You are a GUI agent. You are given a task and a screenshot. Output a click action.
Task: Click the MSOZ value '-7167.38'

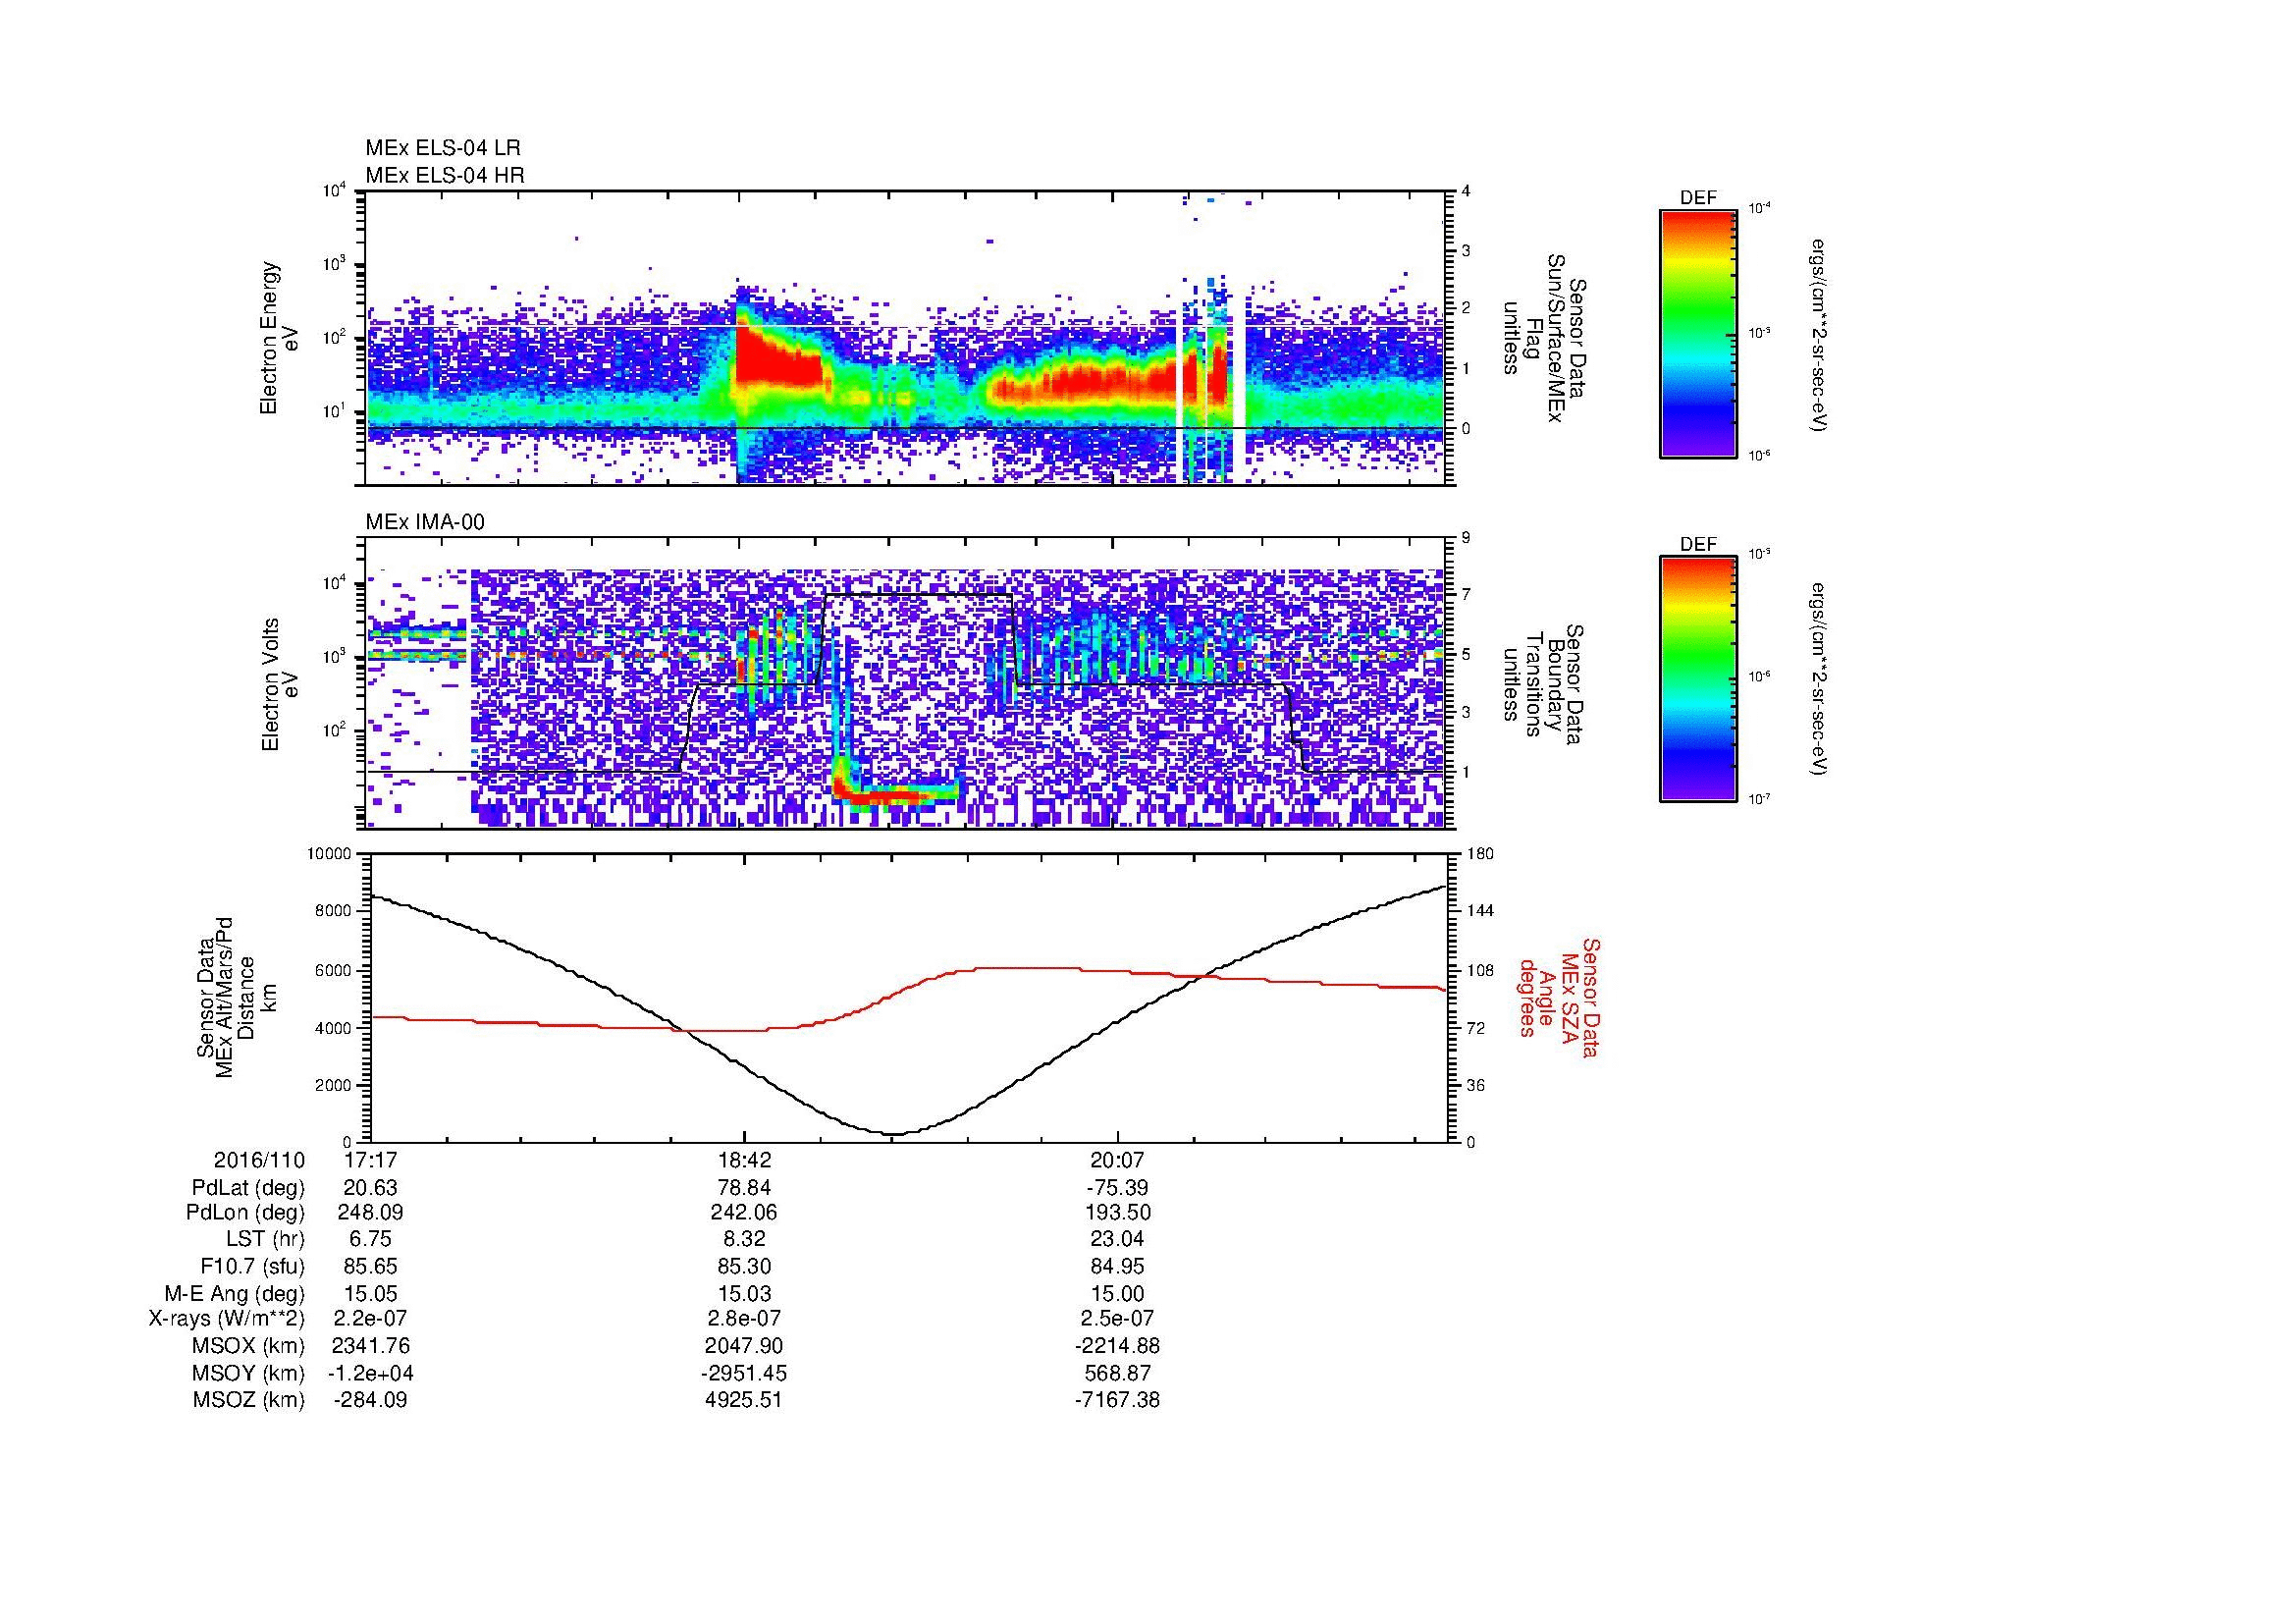1117,1400
